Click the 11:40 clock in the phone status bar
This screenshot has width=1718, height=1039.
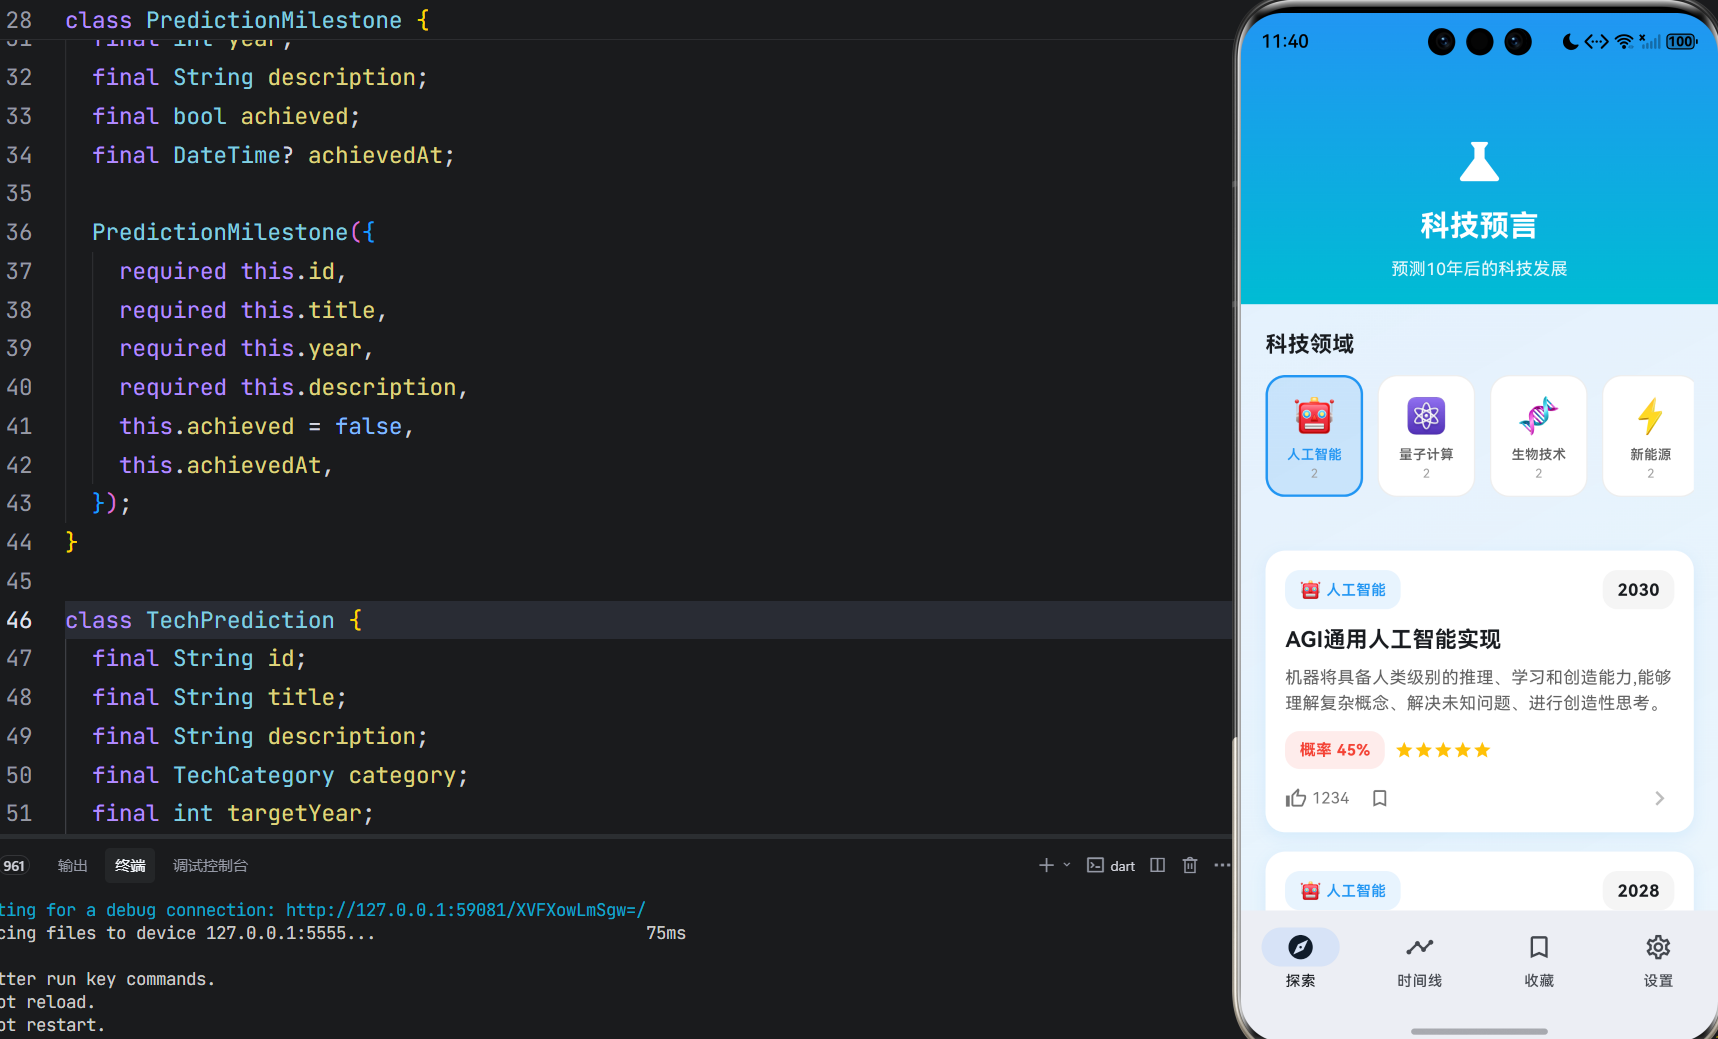1285,41
